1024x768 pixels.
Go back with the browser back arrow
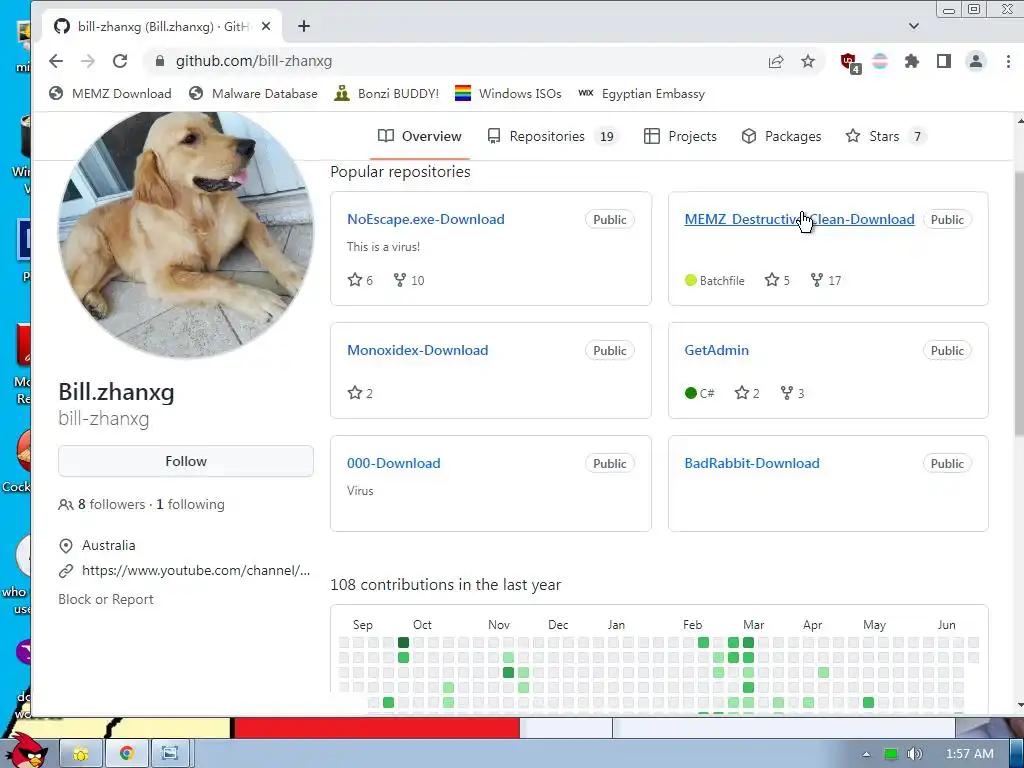[56, 61]
